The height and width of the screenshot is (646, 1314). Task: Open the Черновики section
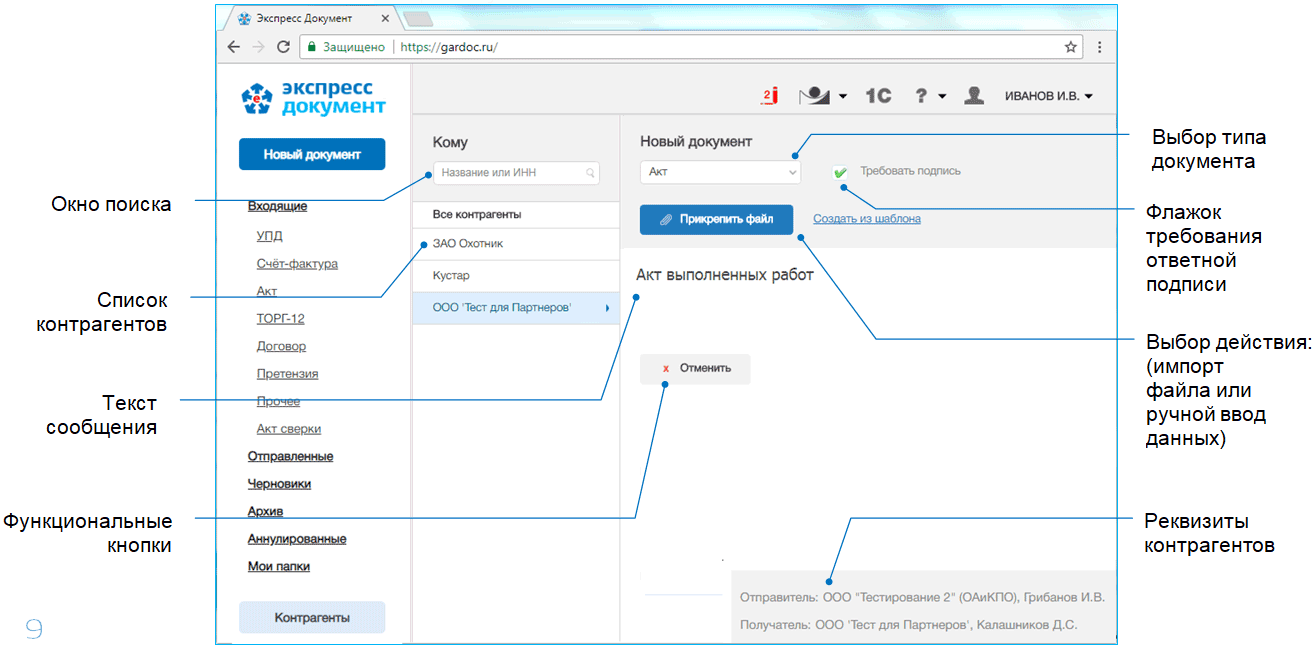(279, 484)
